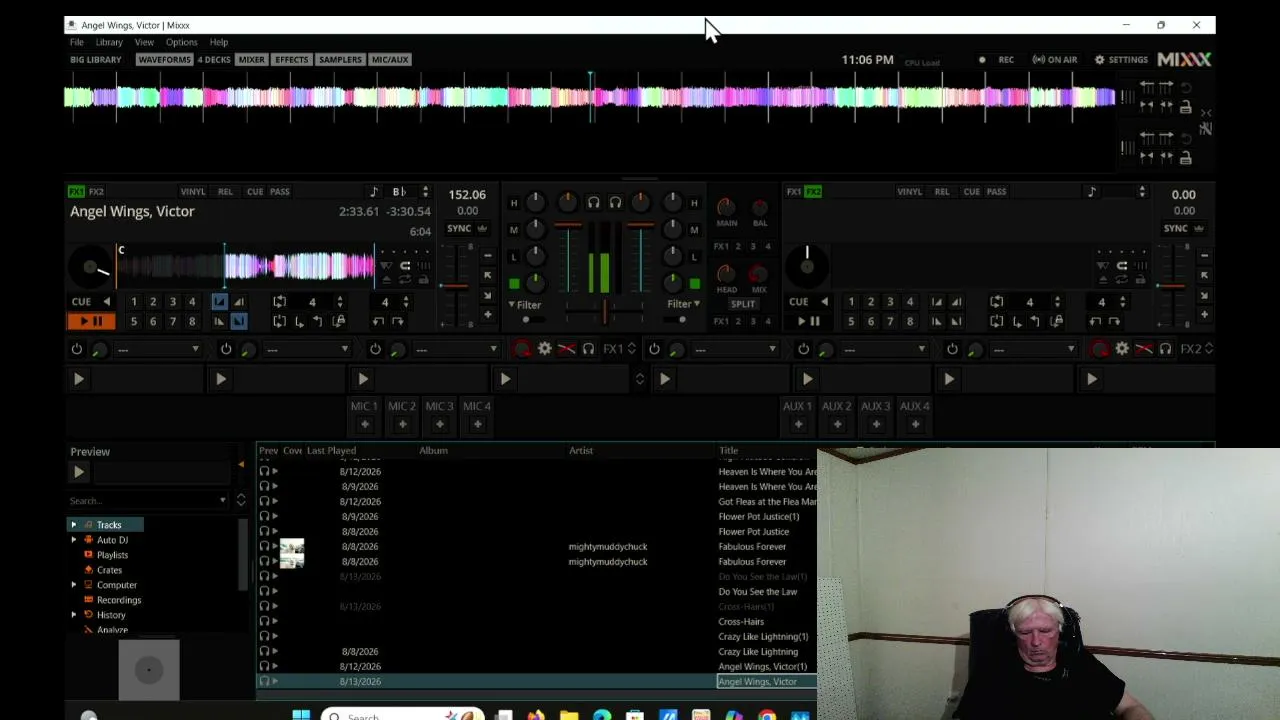
Task: Select Playlists in library sidebar
Action: (x=112, y=555)
